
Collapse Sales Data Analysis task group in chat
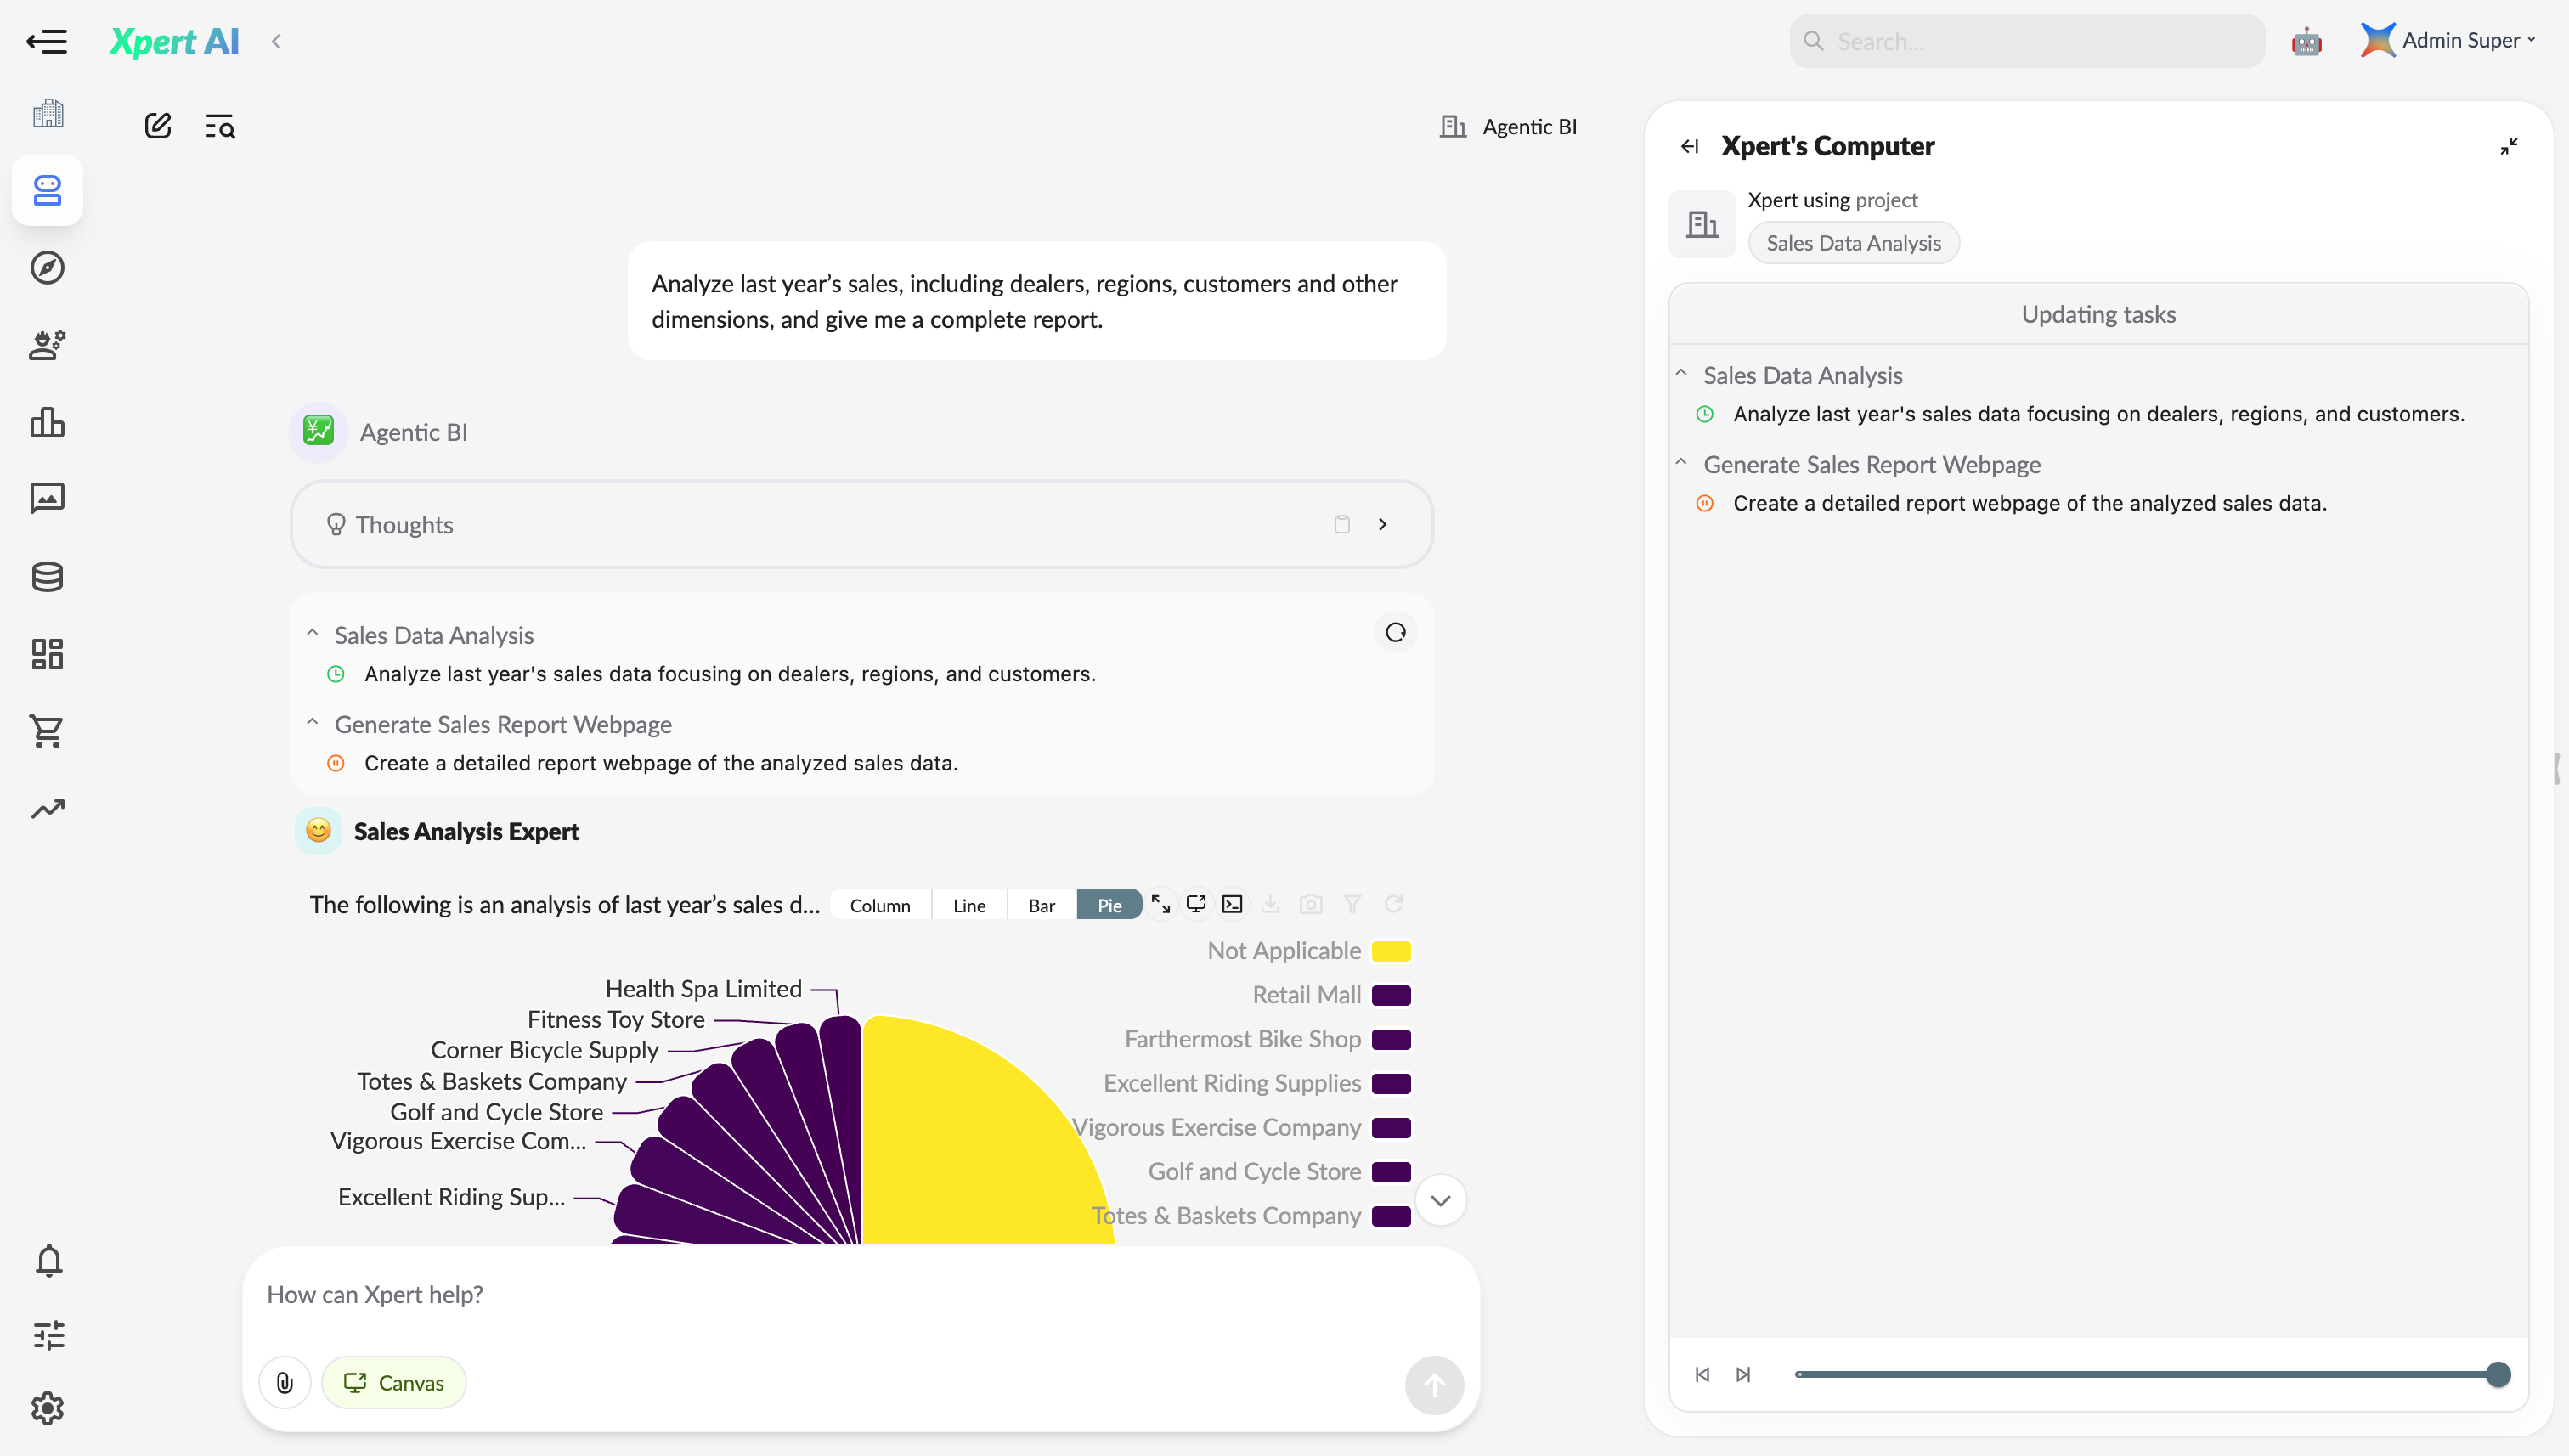click(x=312, y=634)
